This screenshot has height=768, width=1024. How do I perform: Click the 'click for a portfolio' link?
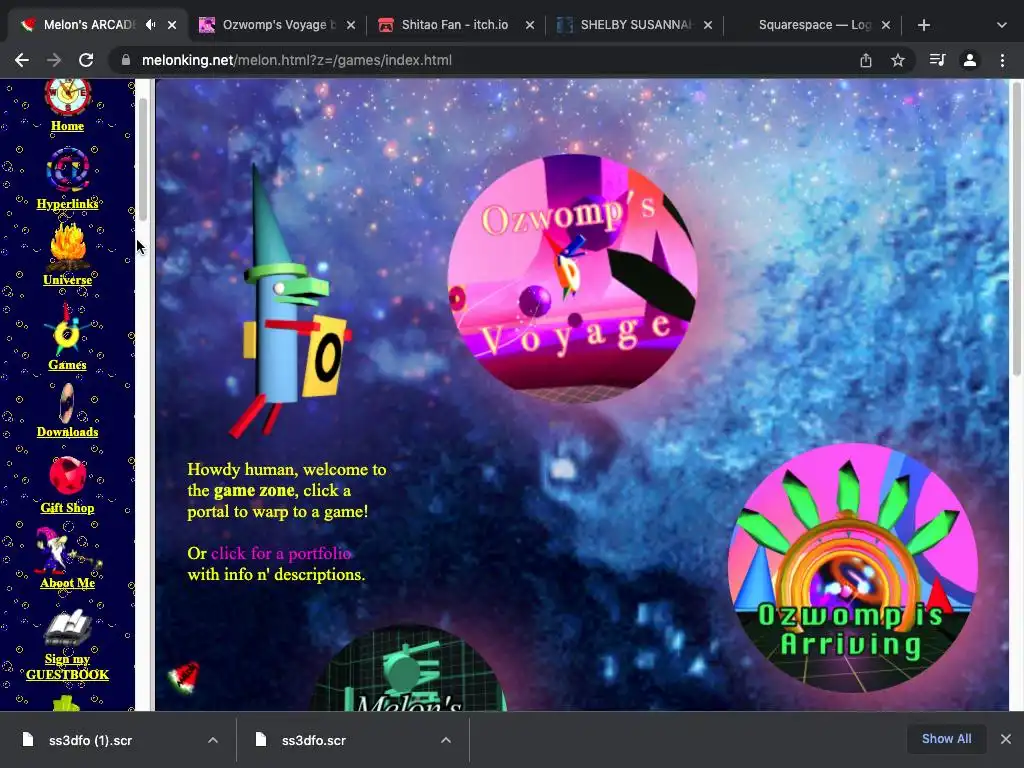(281, 553)
